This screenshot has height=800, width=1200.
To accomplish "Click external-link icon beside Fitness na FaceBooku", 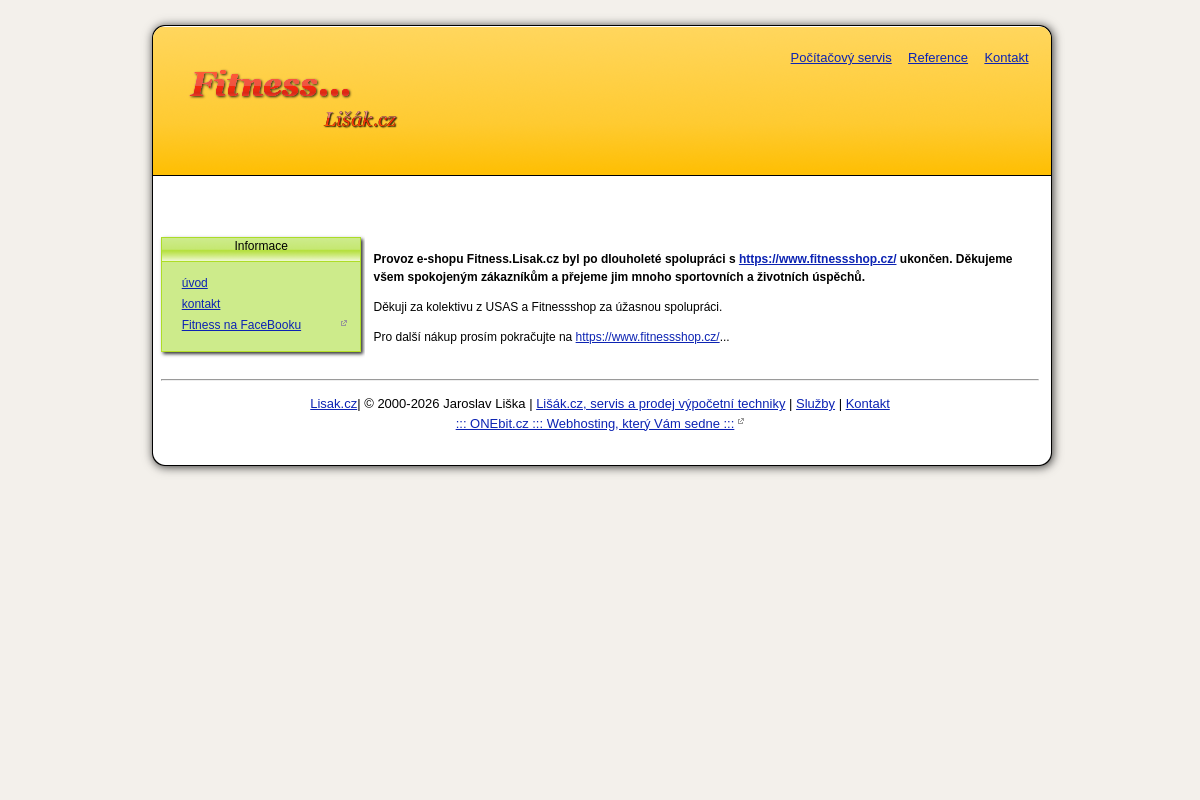I will [x=344, y=323].
